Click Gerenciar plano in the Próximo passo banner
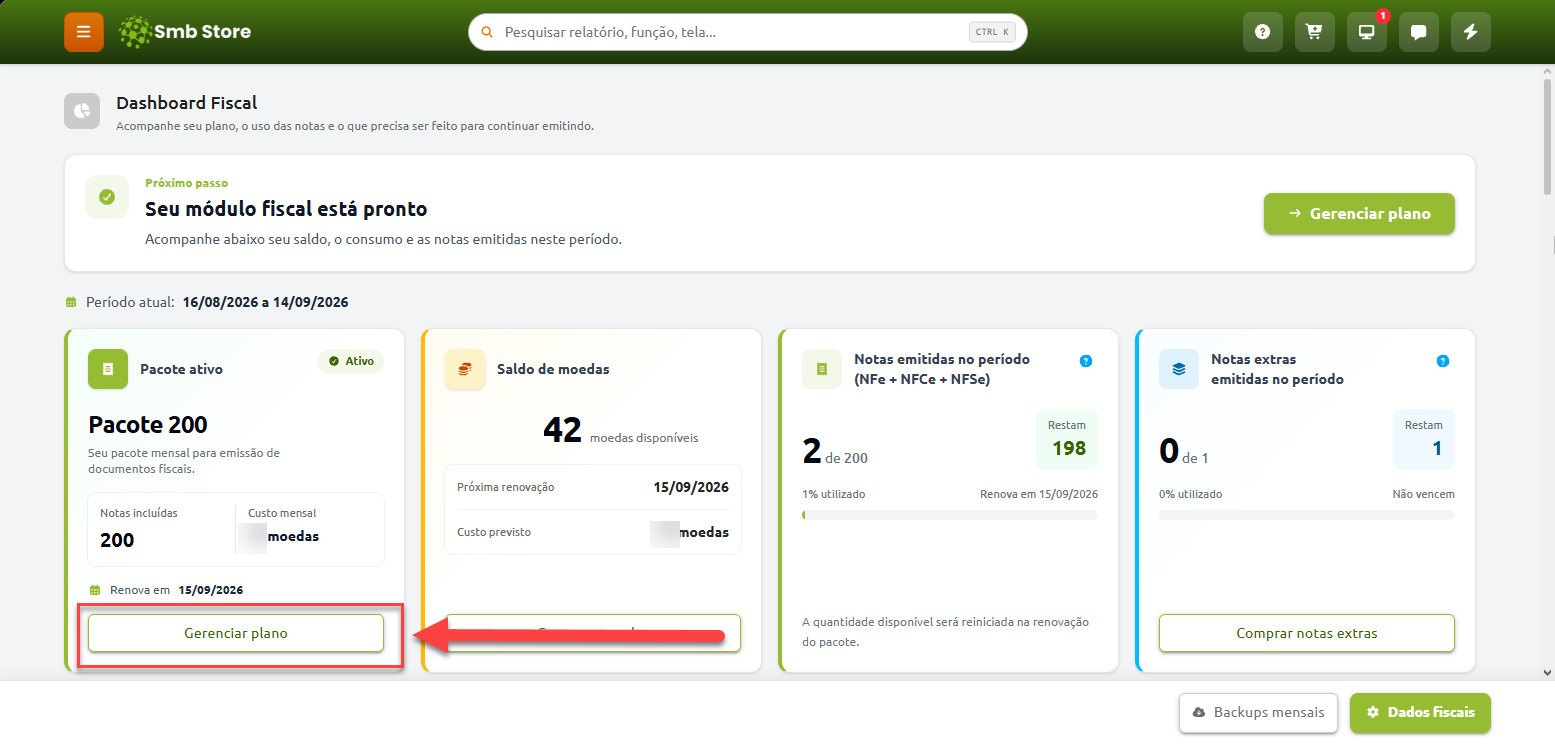 [x=1359, y=213]
